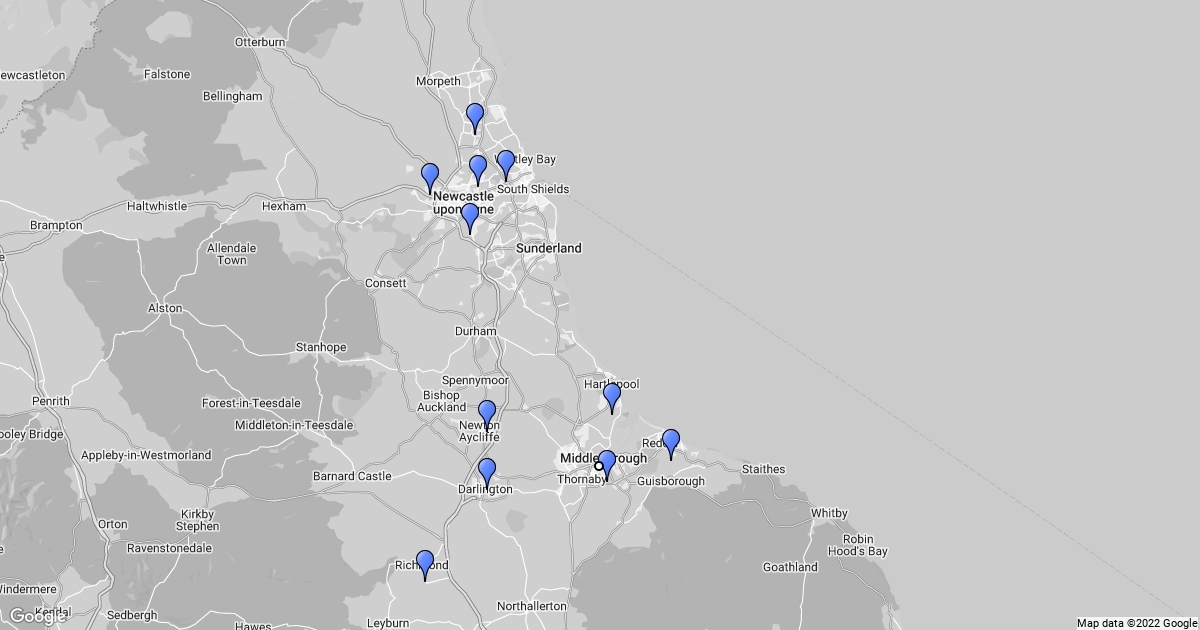Viewport: 1200px width, 630px height.
Task: Click the map pin south of Morpeth
Action: click(x=475, y=116)
